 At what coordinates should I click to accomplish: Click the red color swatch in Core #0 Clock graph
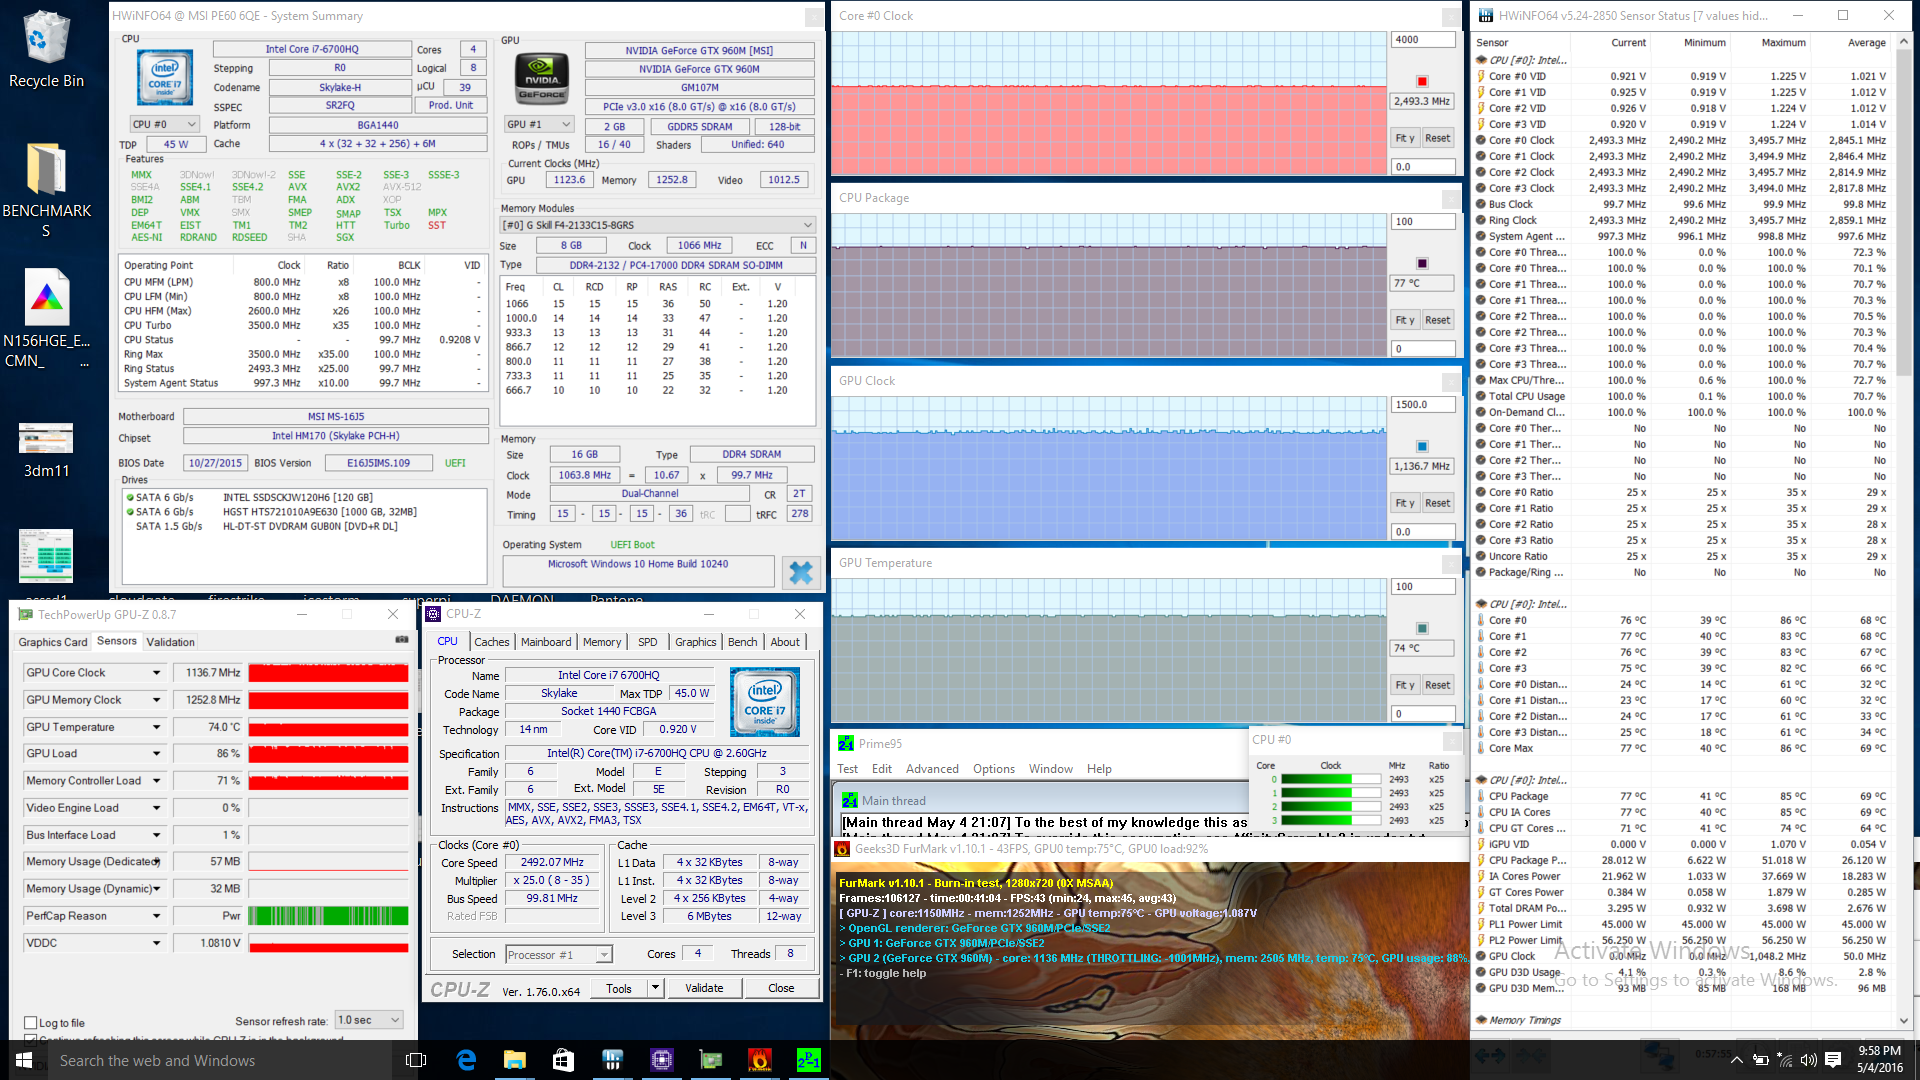click(1422, 81)
